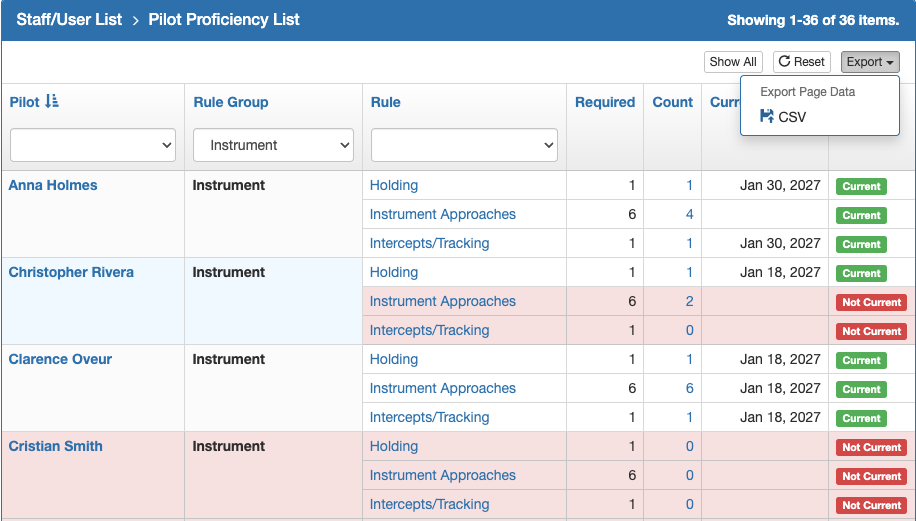916x521 pixels.
Task: Click the CSV export file icon
Action: (766, 116)
